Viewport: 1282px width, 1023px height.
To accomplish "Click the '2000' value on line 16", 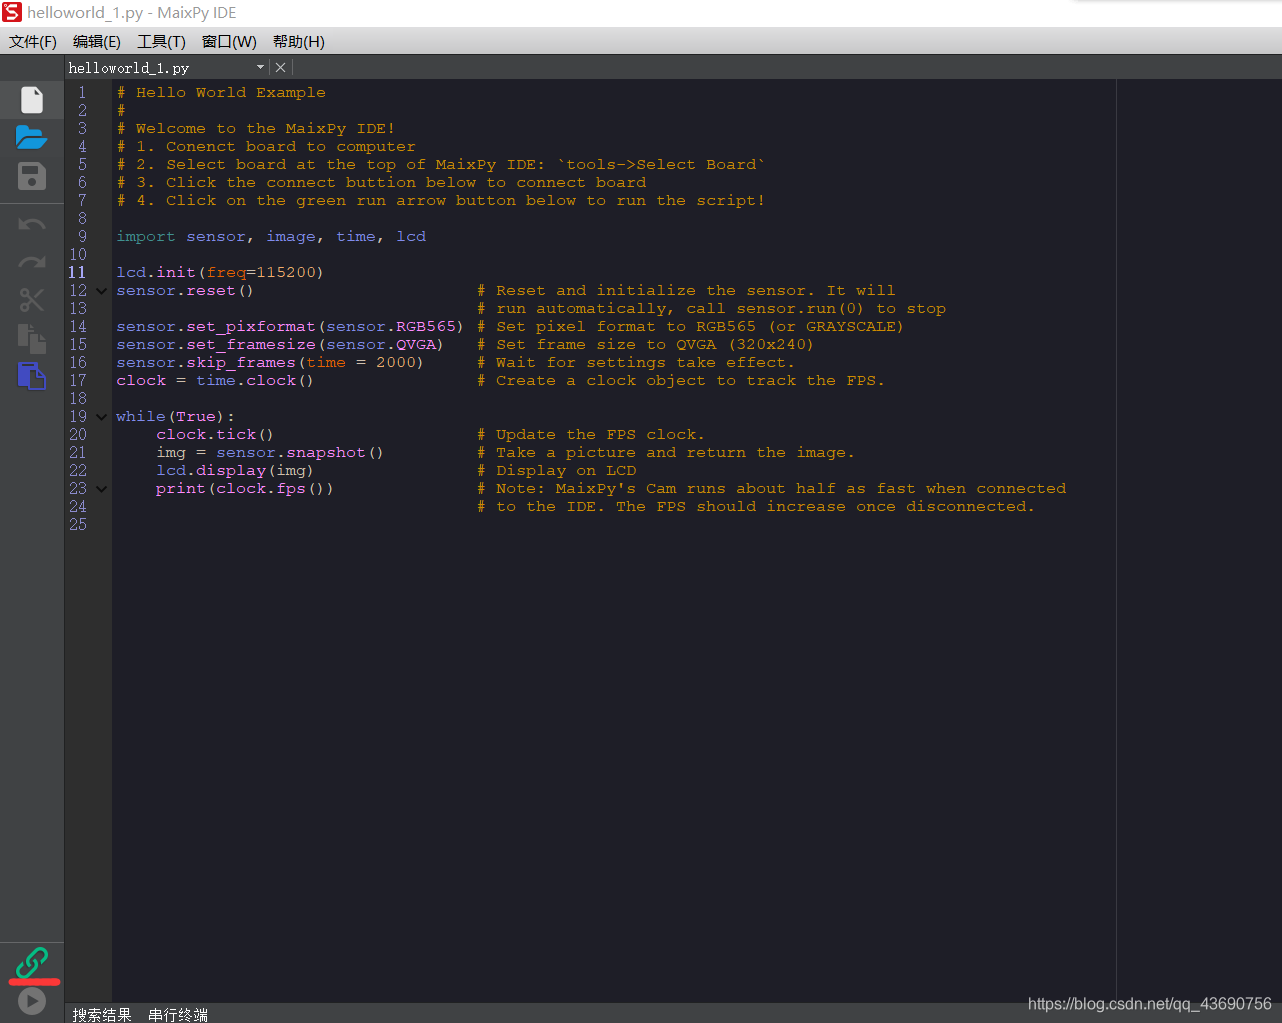I will [396, 363].
